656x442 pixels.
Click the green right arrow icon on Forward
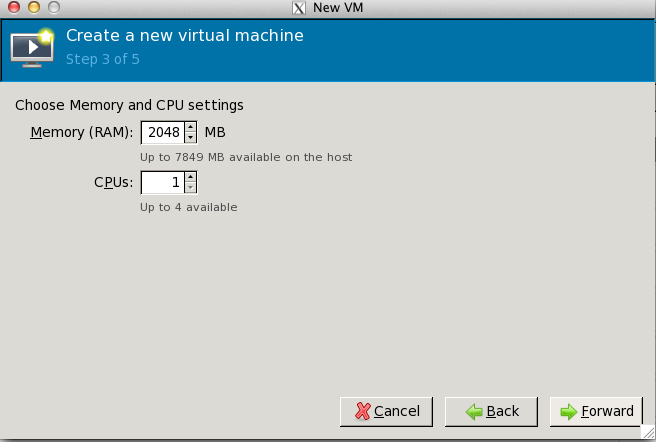click(x=569, y=412)
